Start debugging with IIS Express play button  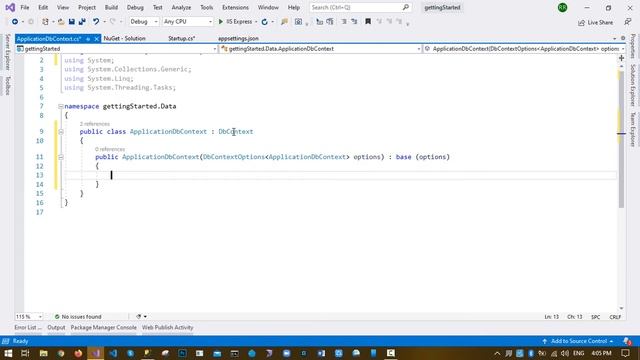[x=235, y=22]
